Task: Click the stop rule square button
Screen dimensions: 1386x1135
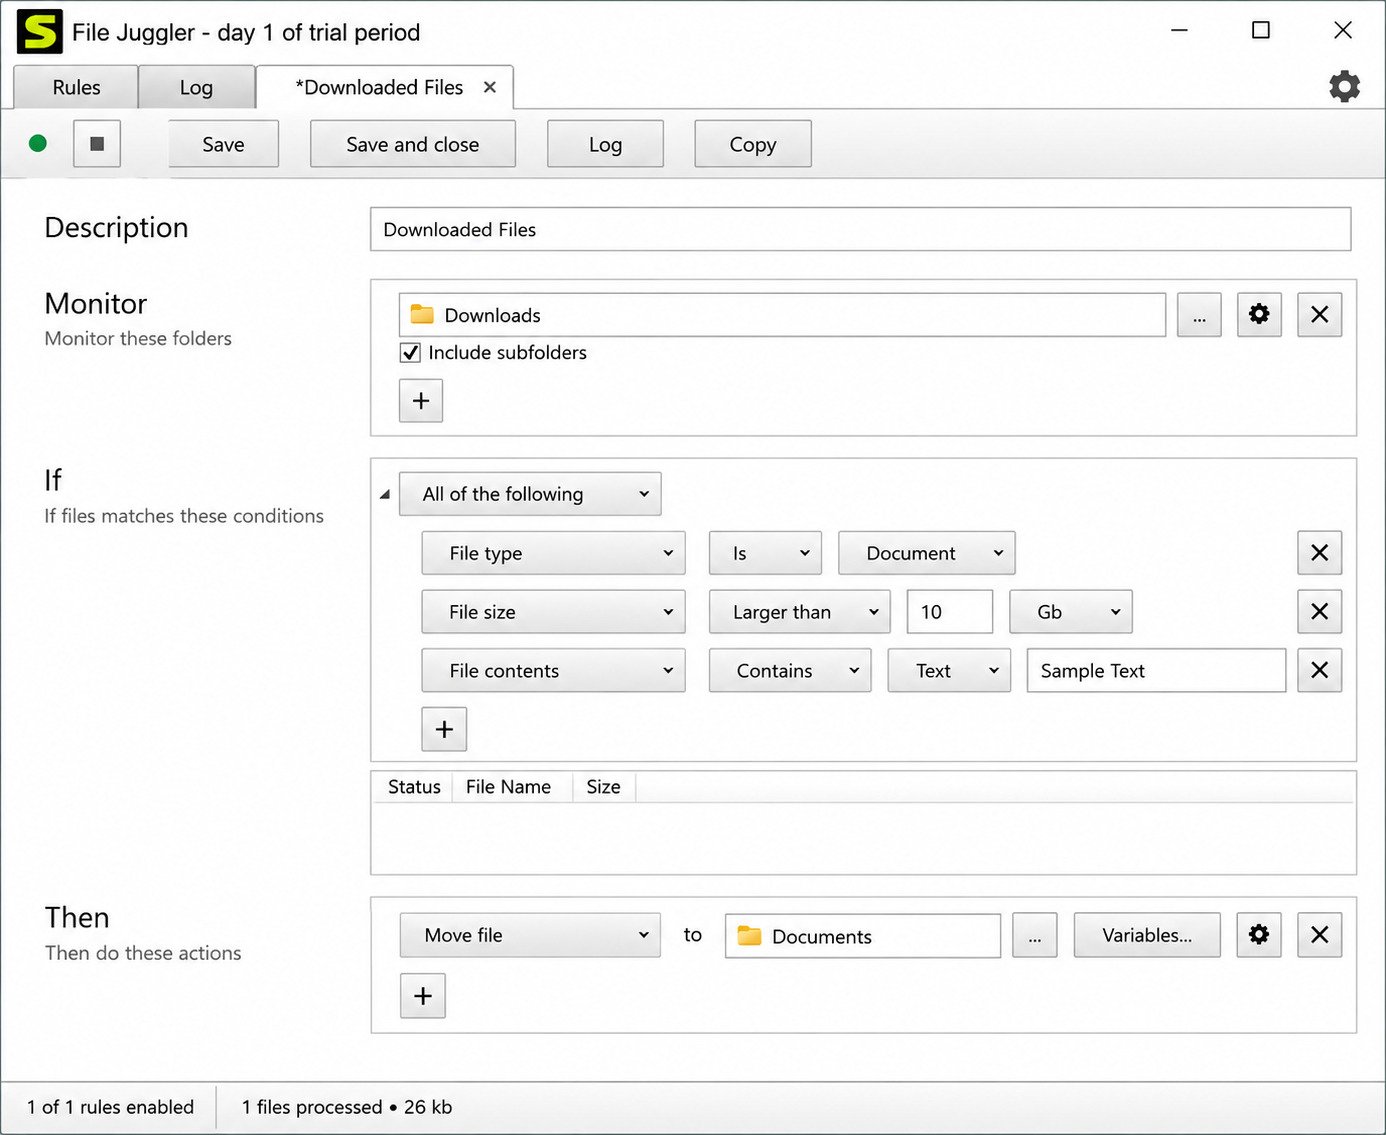Action: [97, 144]
